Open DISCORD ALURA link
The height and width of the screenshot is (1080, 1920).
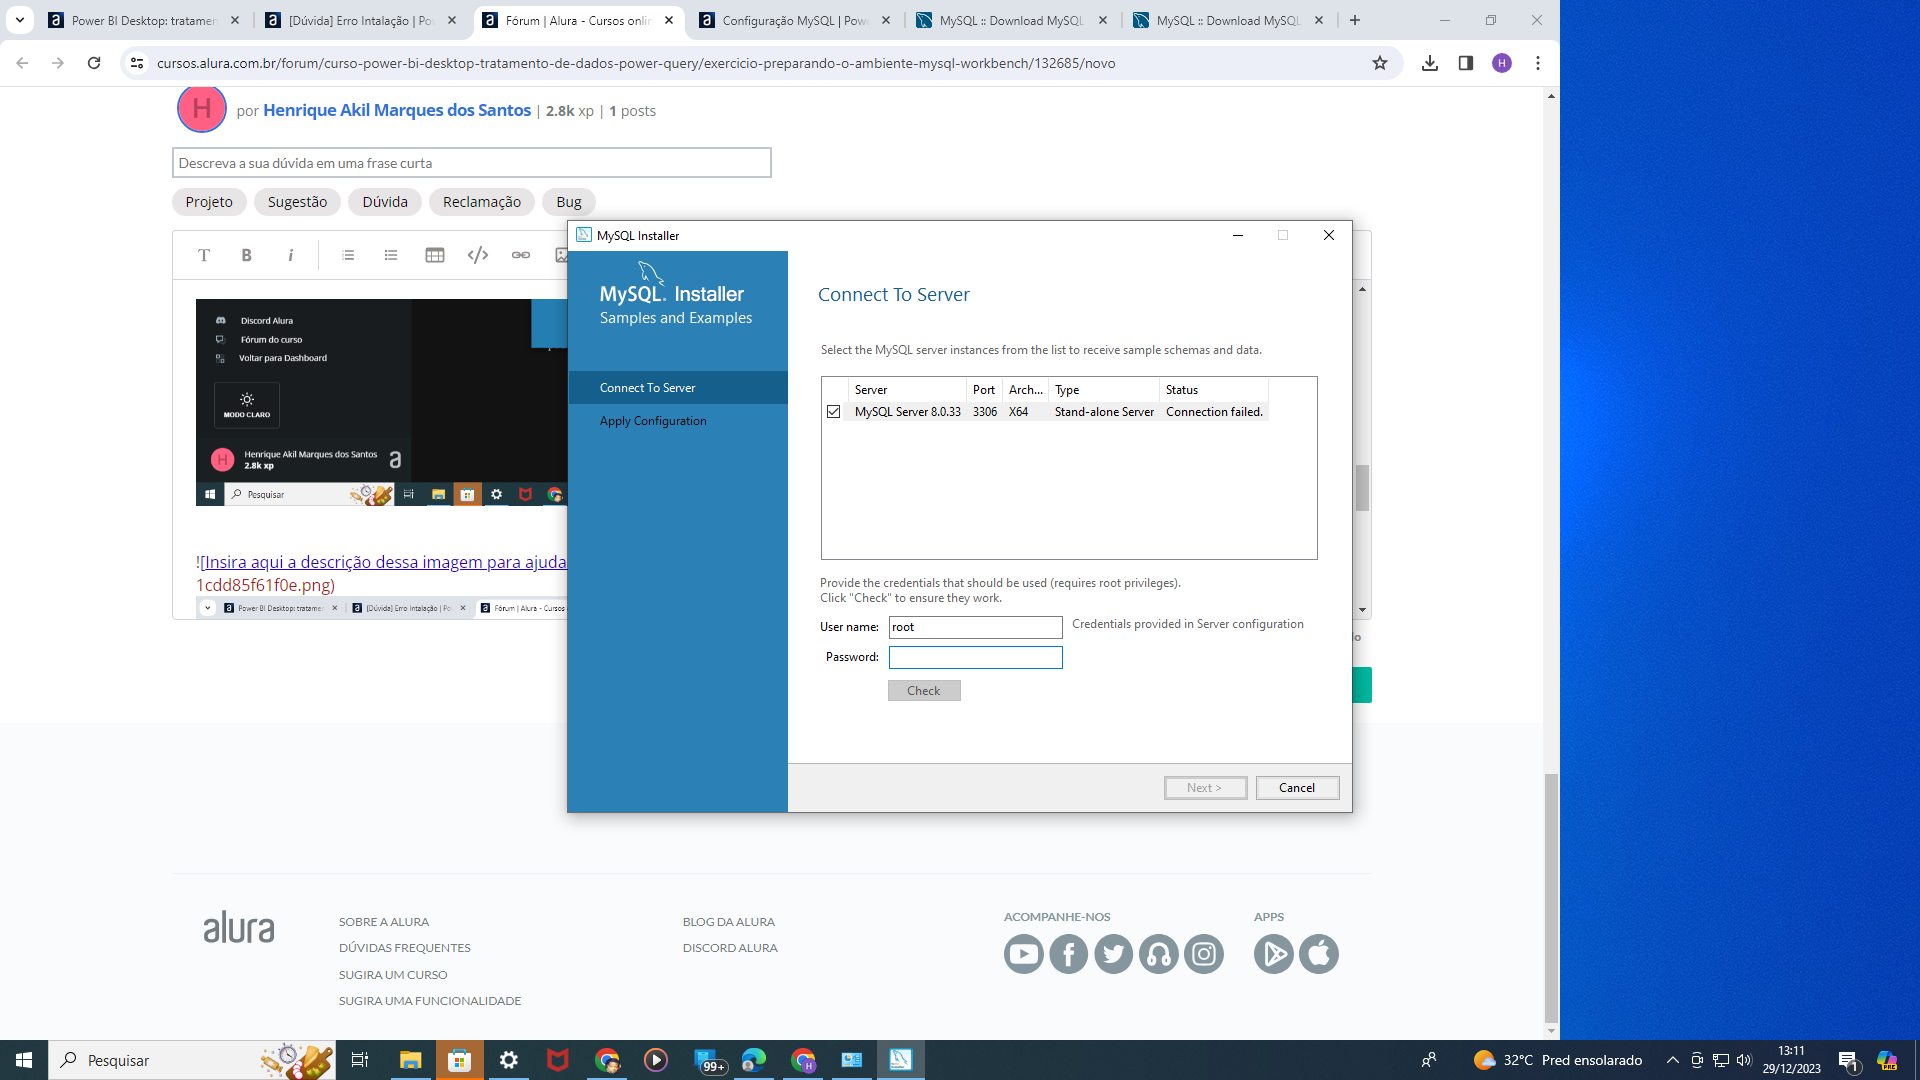(x=730, y=948)
